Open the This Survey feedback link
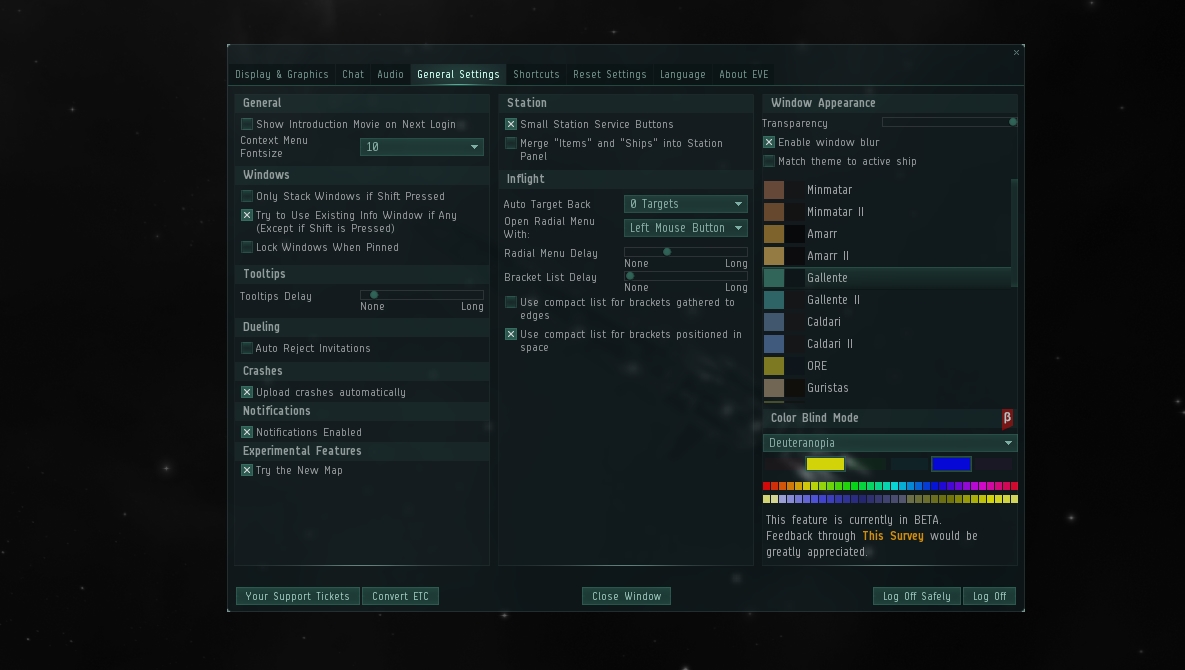This screenshot has height=670, width=1185. click(x=893, y=536)
